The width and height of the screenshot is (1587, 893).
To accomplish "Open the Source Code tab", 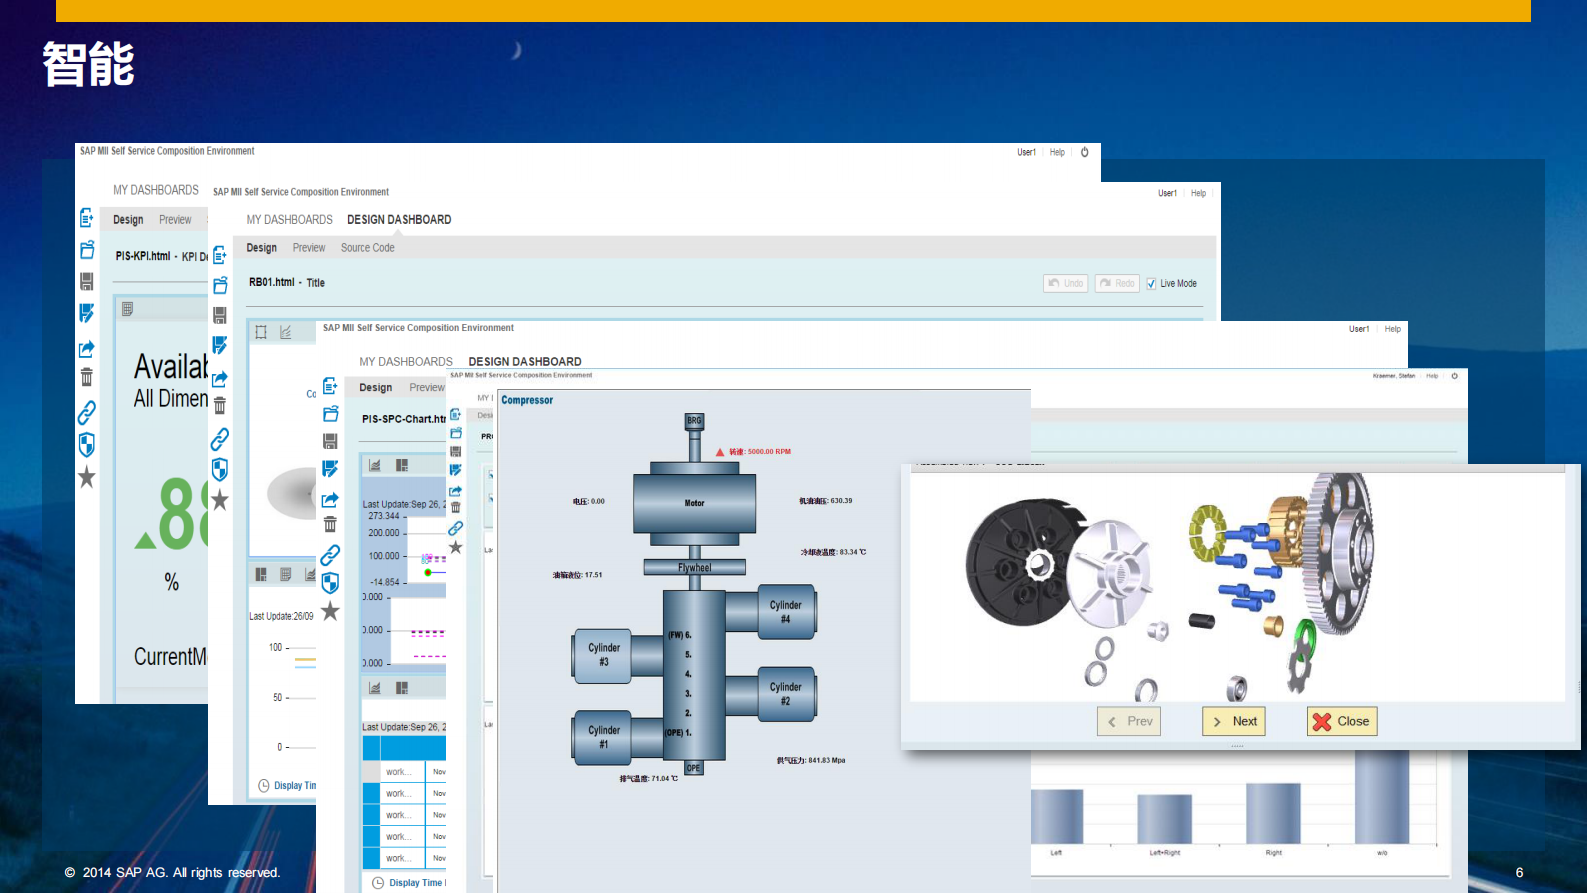I will tap(367, 248).
